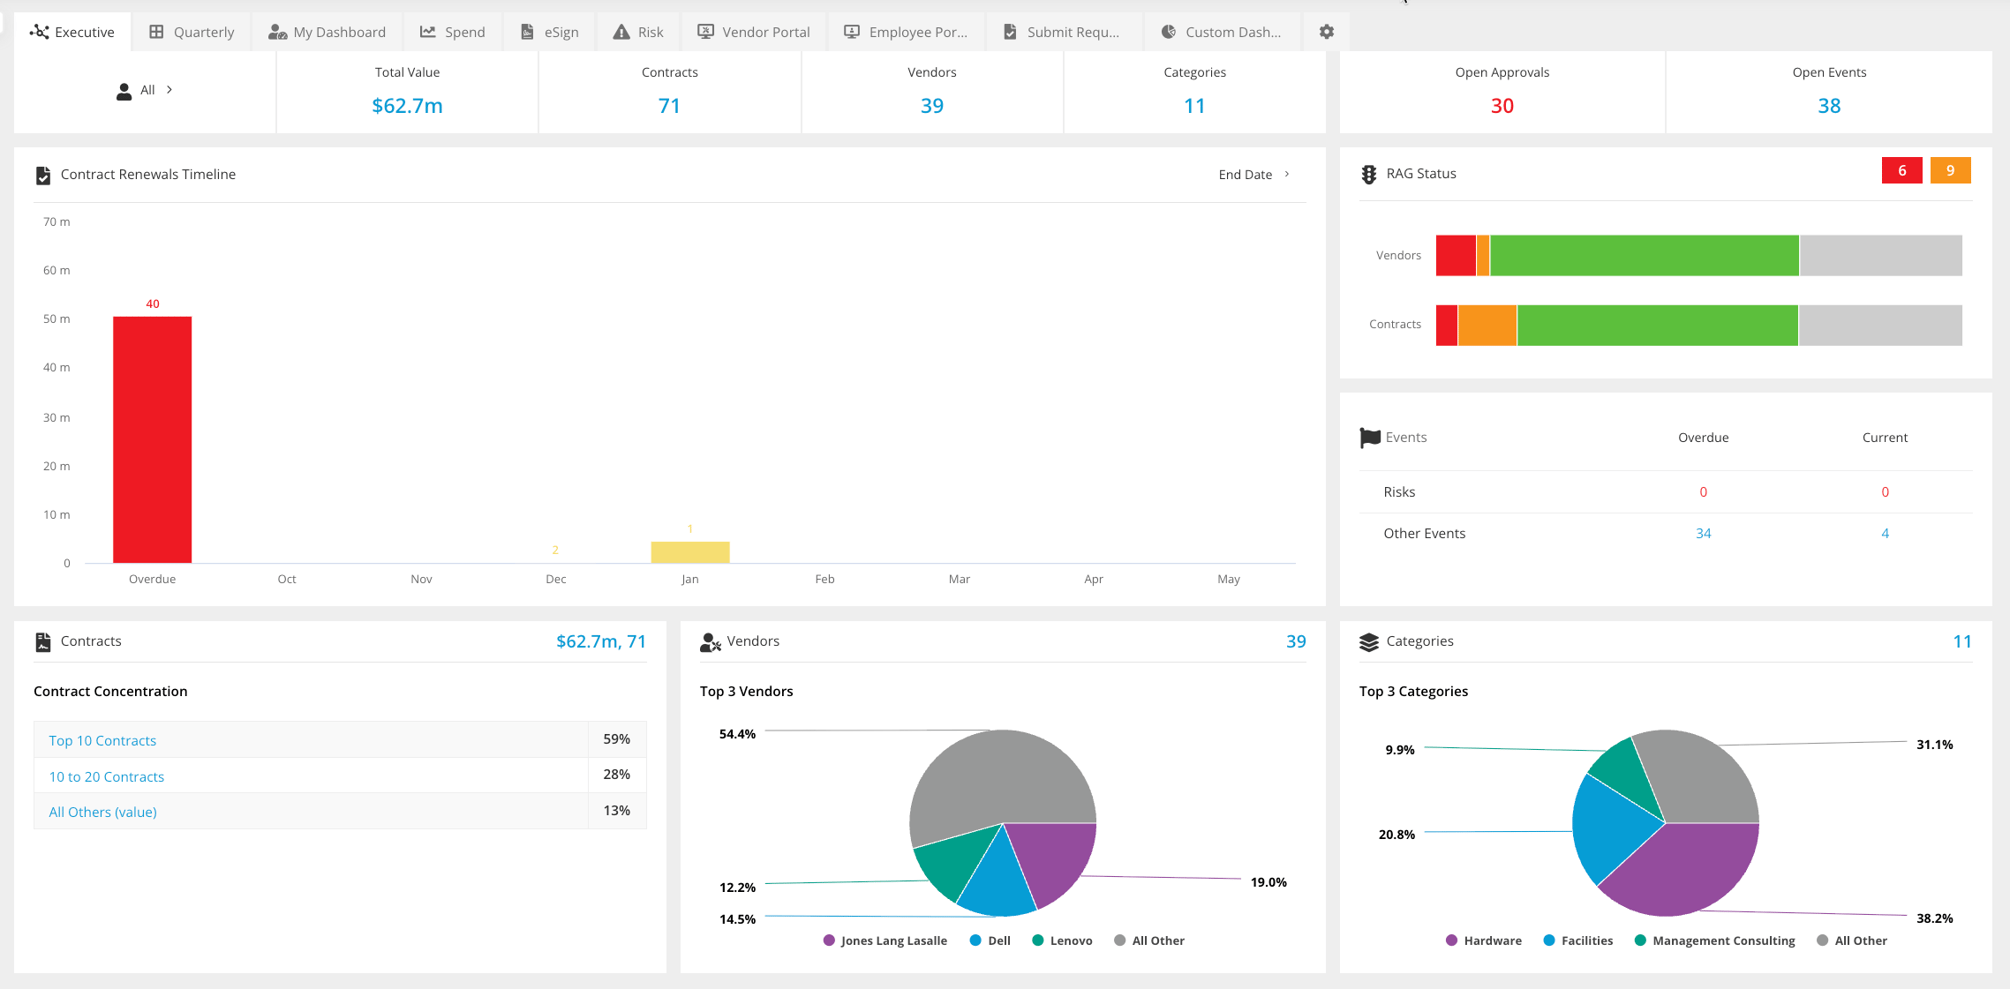The width and height of the screenshot is (2010, 989).
Task: Click the RAG Status traffic light icon
Action: pyautogui.click(x=1369, y=173)
